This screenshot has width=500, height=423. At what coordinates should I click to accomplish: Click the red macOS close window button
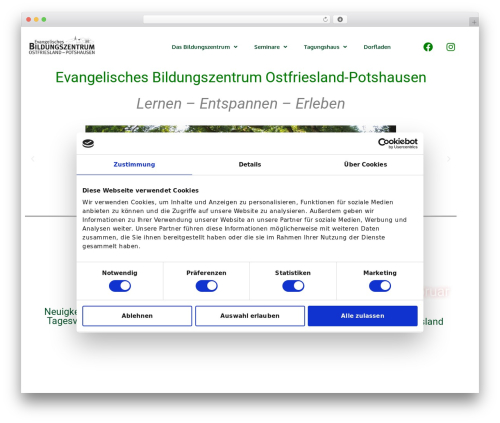(29, 20)
